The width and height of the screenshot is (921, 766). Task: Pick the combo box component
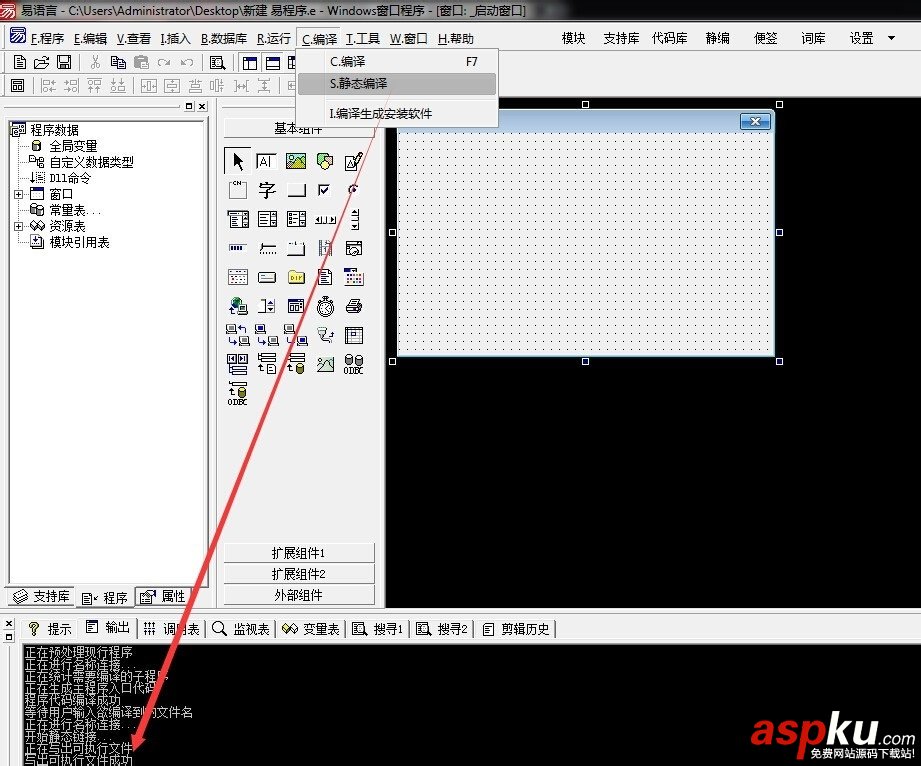coord(238,219)
